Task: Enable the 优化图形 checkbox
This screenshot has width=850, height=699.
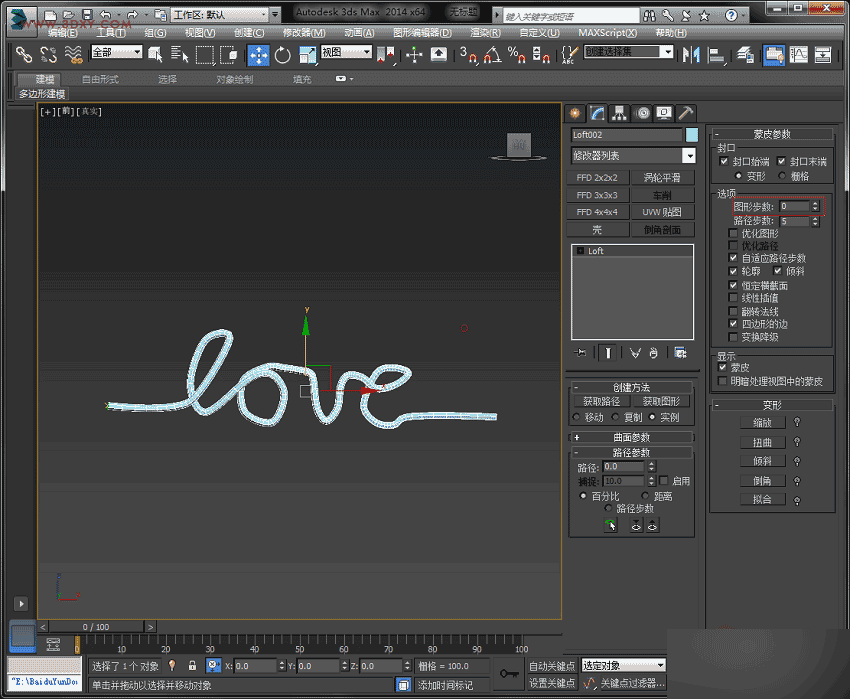Action: (733, 234)
